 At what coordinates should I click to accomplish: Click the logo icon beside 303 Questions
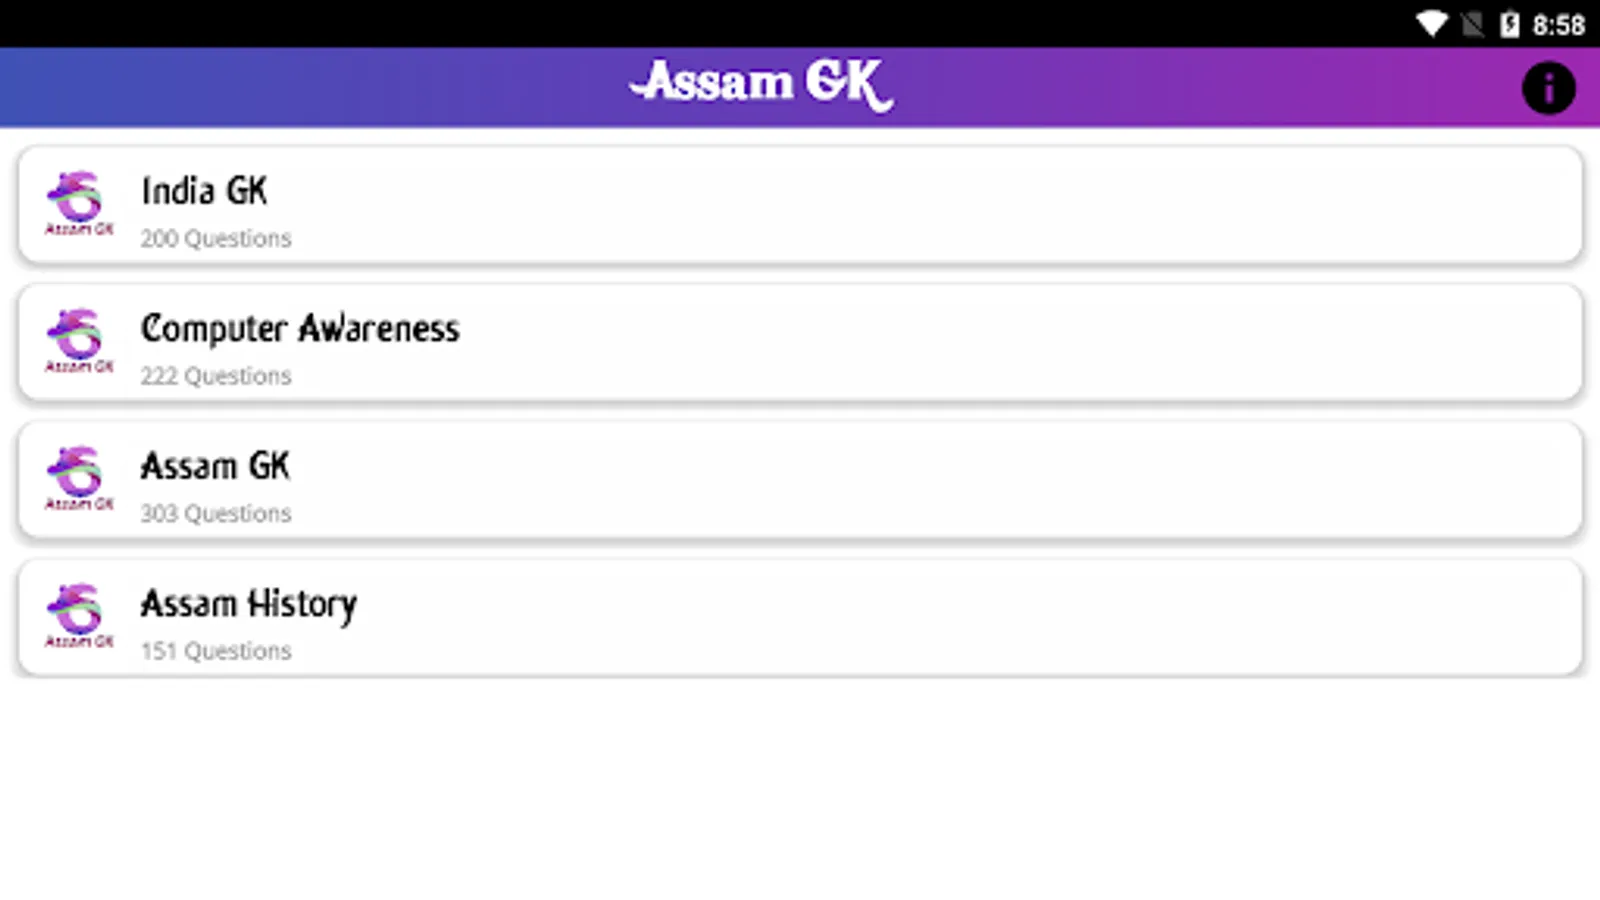pos(78,478)
